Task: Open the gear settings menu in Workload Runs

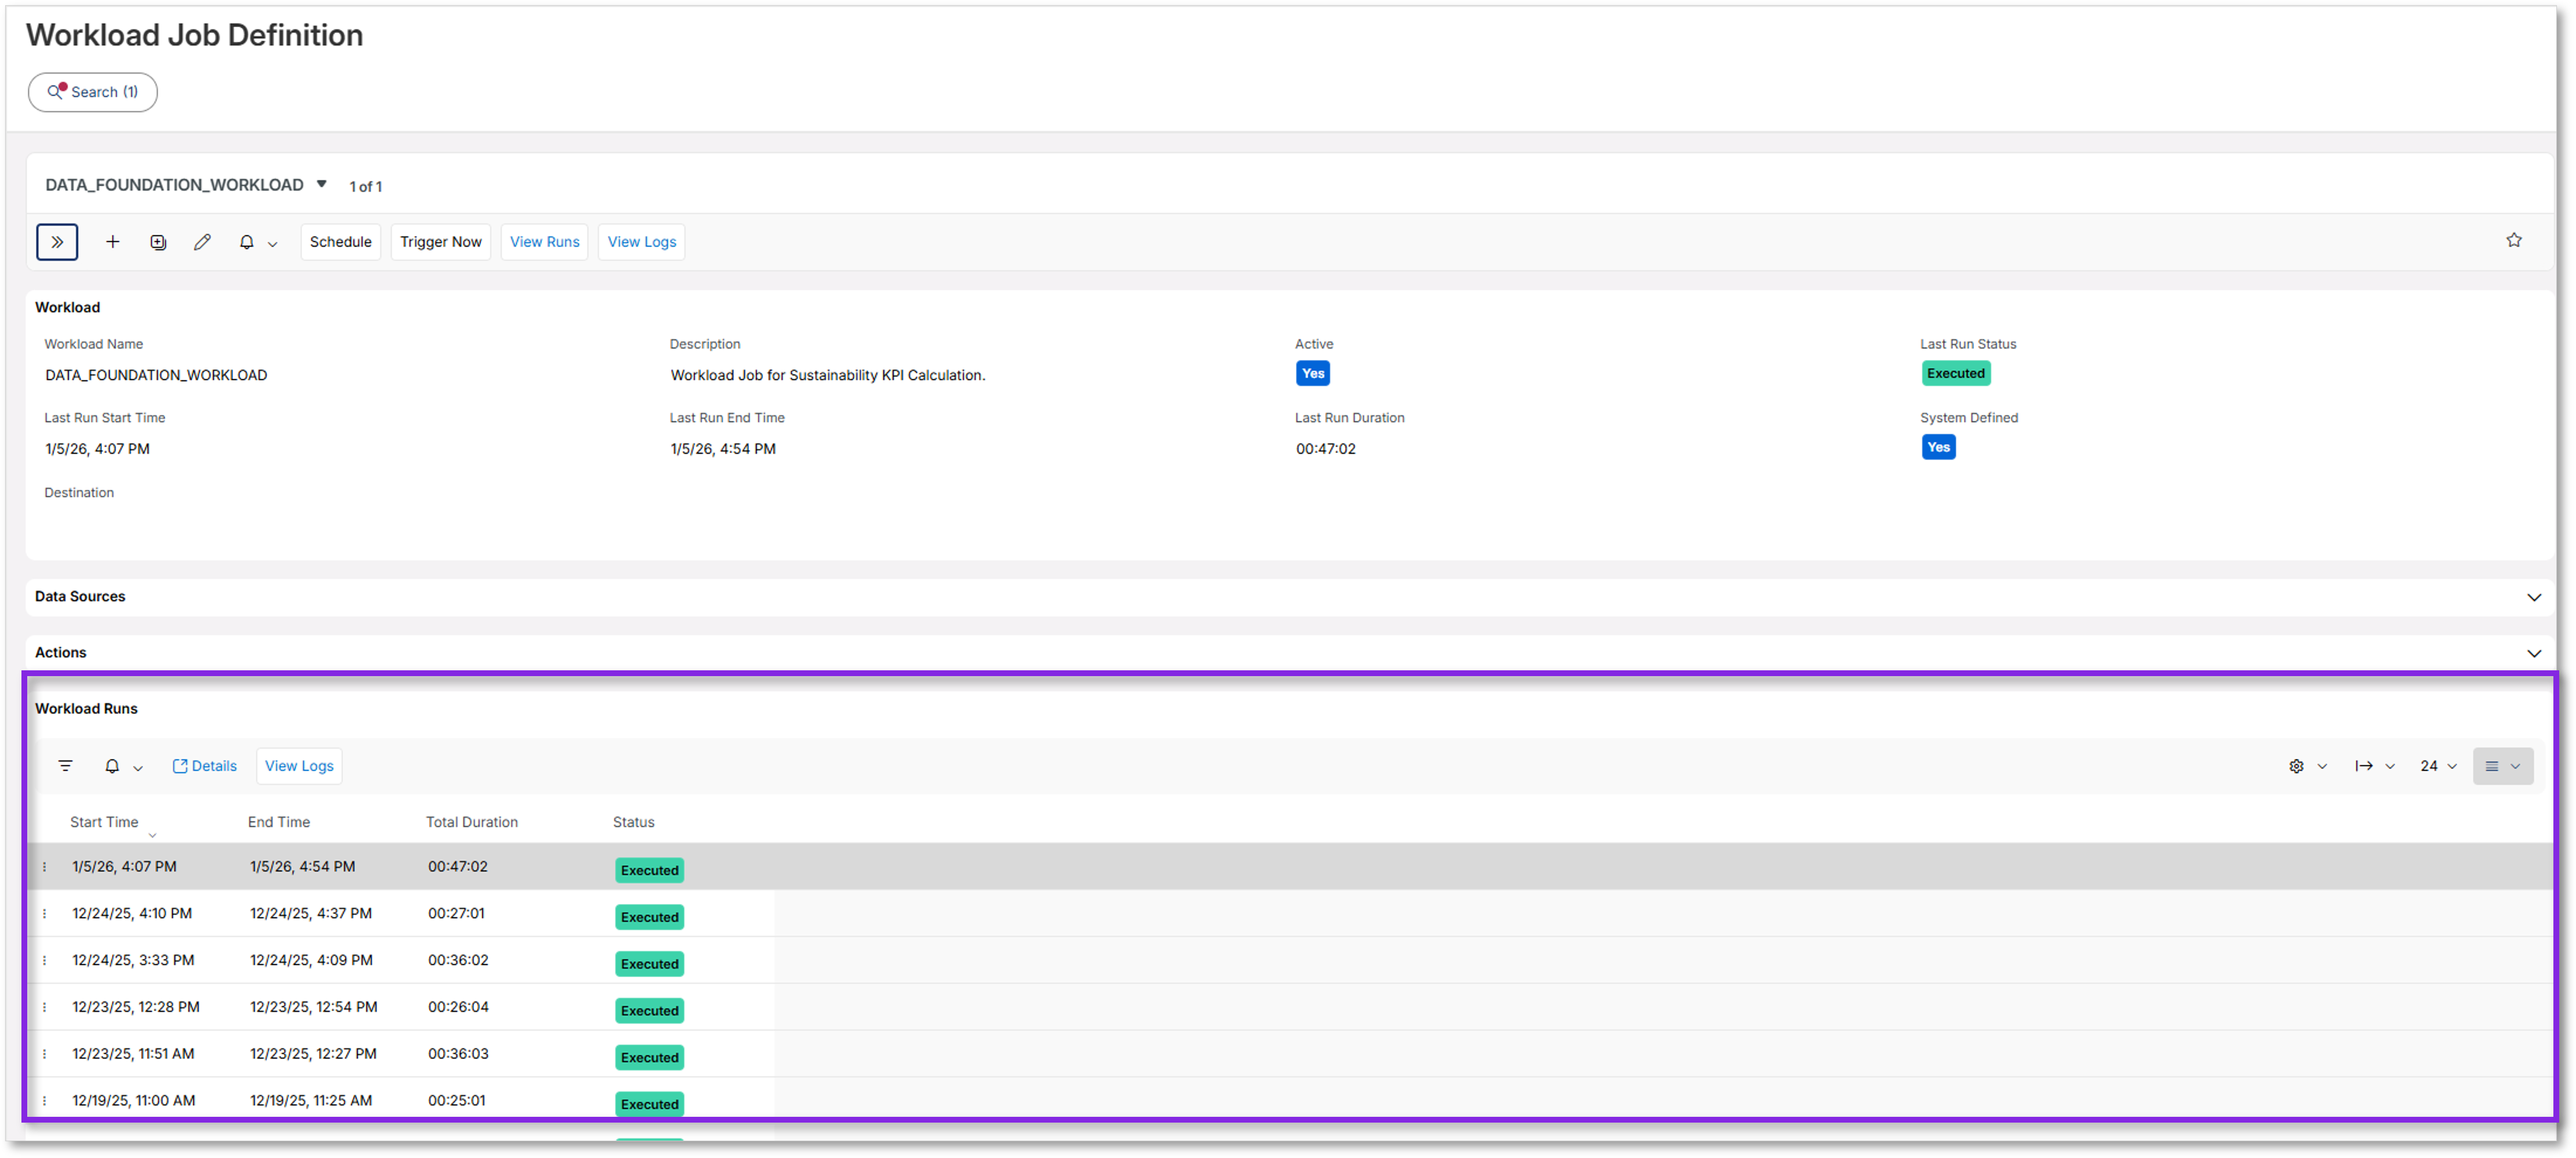Action: point(2307,766)
